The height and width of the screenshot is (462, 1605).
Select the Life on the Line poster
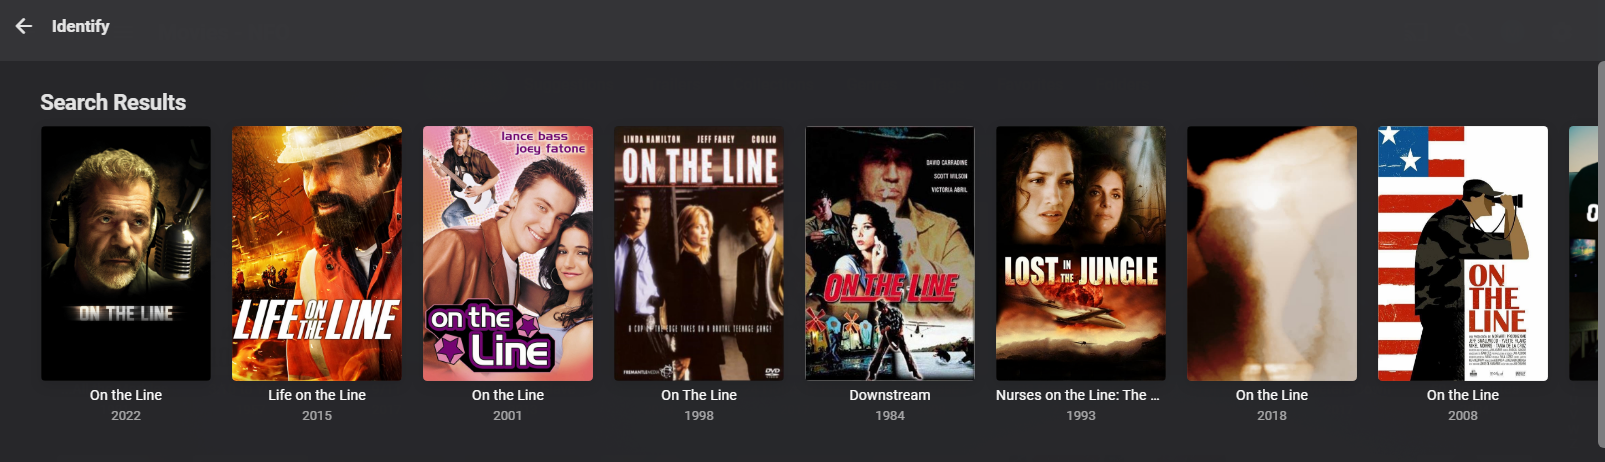(317, 253)
